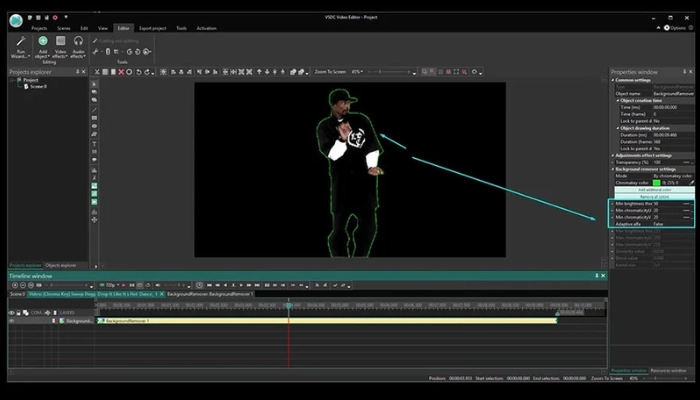Click the Redo arrow in editor toolbar
Viewport: 700px width, 400px height.
click(x=147, y=72)
